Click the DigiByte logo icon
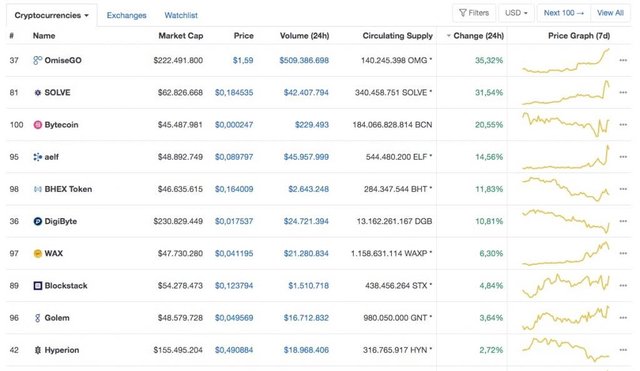Viewport: 640px width, 371px height. tap(38, 222)
